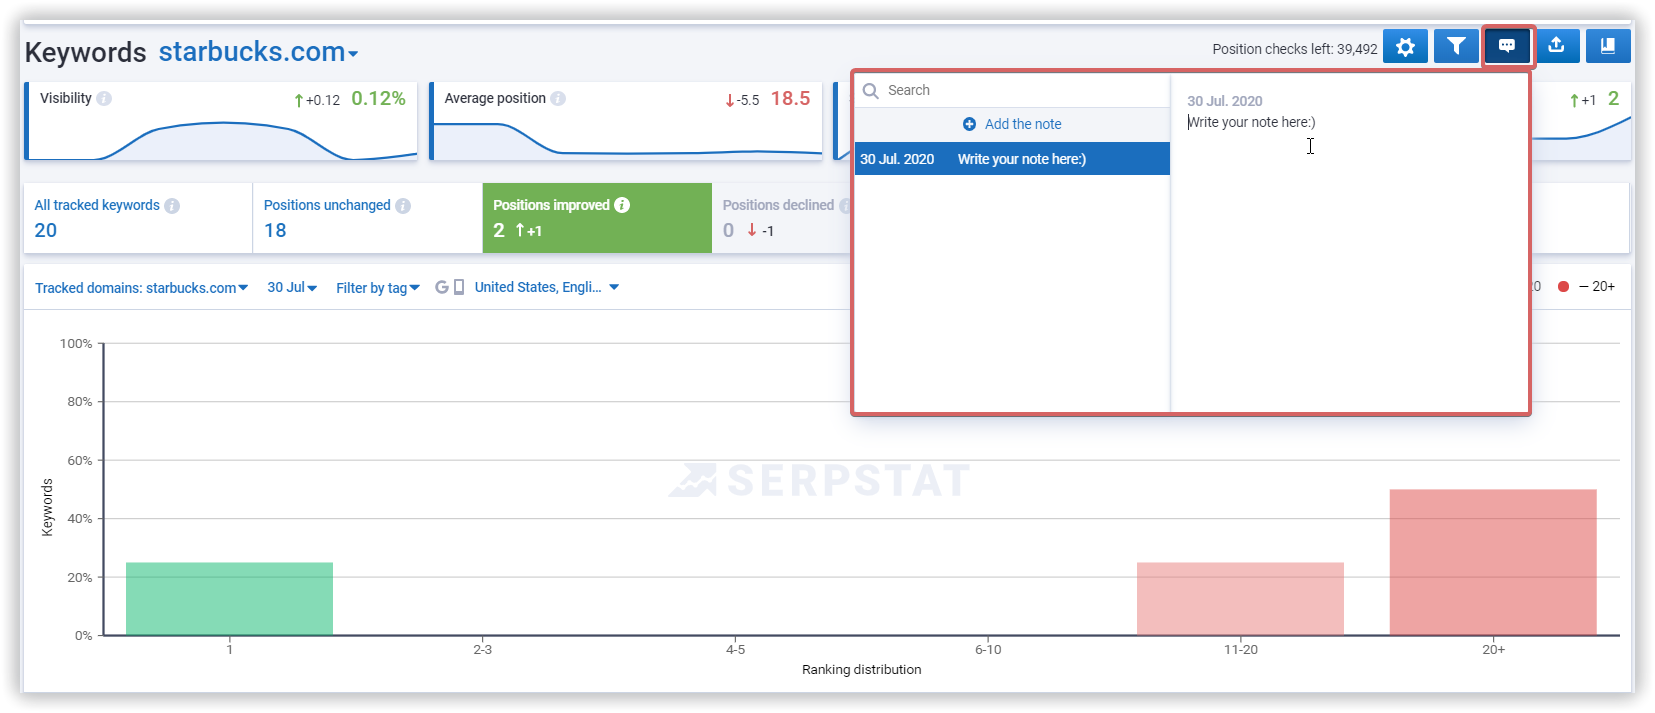Click the export upload button
The width and height of the screenshot is (1655, 713).
click(x=1557, y=46)
